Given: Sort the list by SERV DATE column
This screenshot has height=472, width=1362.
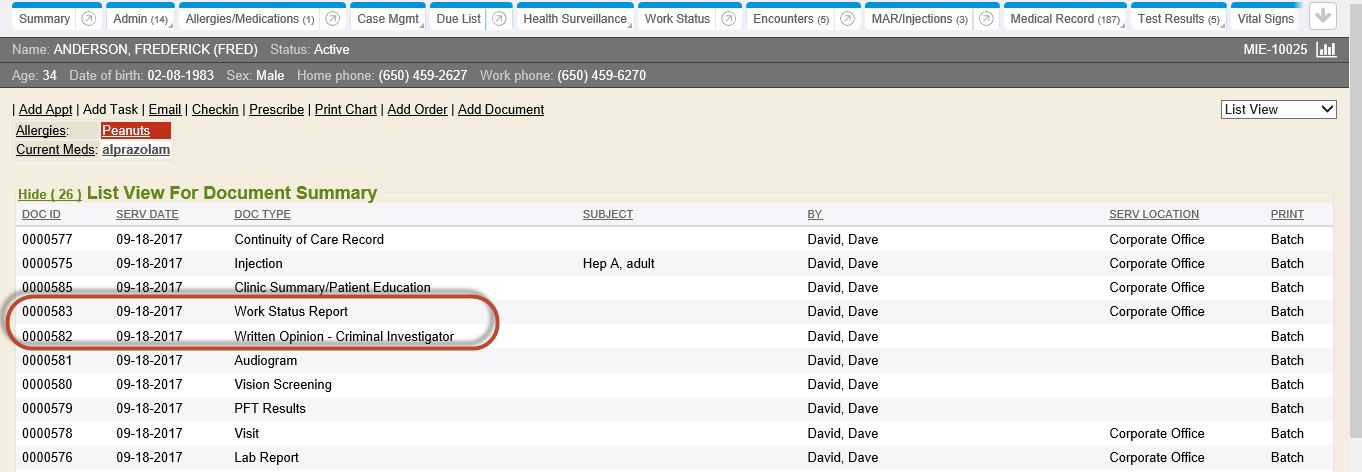Looking at the screenshot, I should (147, 215).
